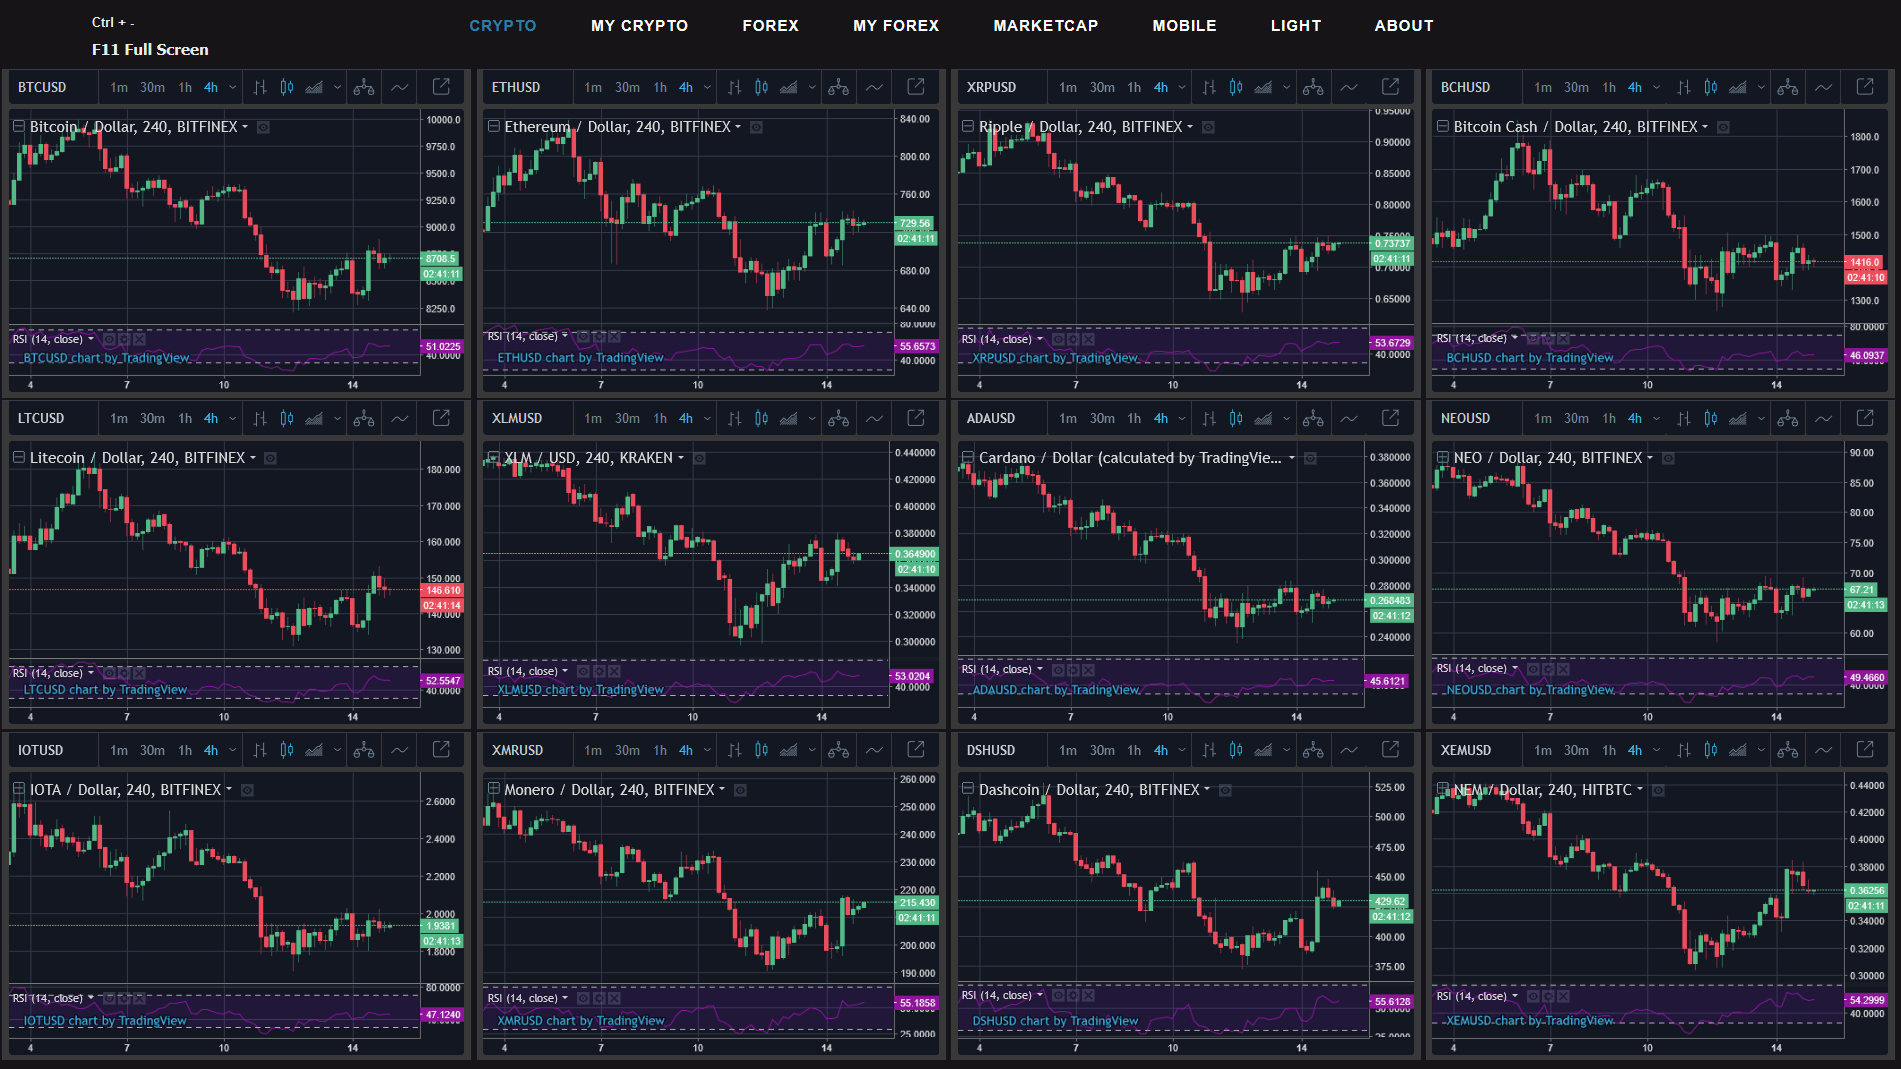Click the XEMUSD symbol name box
1901x1069 pixels.
[1466, 750]
